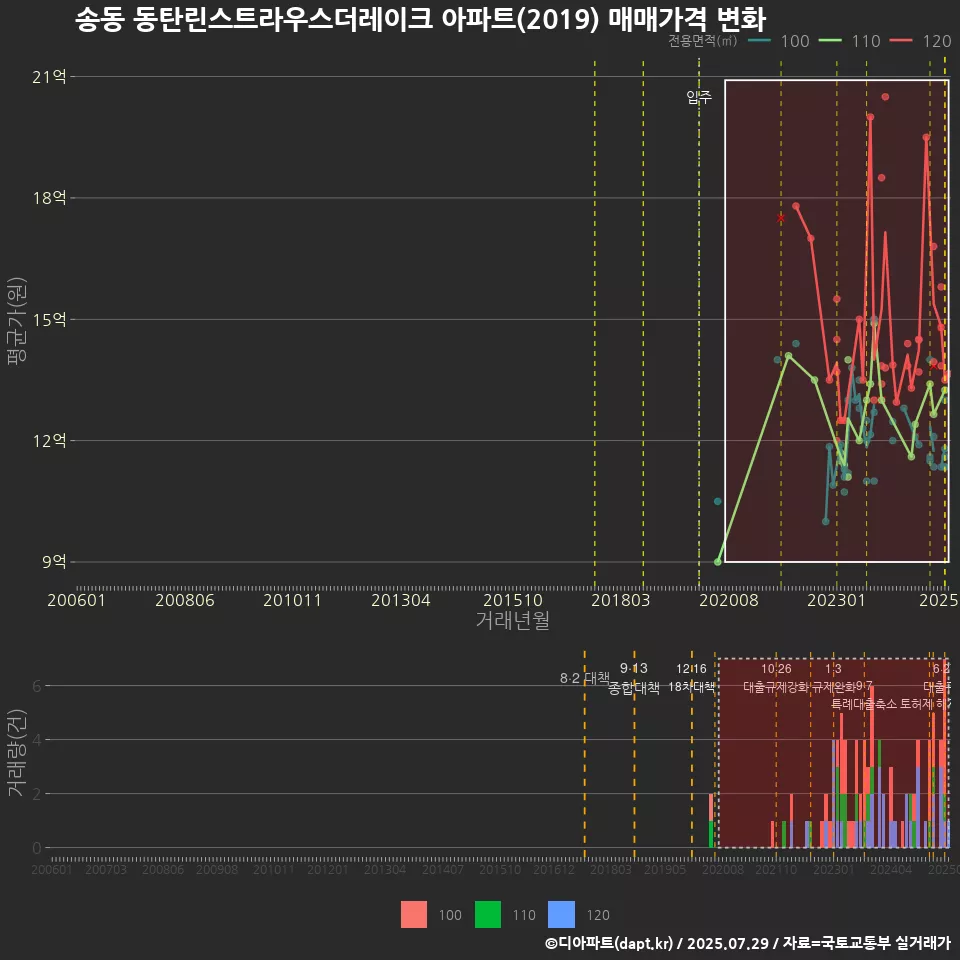Click the 10·26 대출규제강화 marker label

pyautogui.click(x=776, y=677)
